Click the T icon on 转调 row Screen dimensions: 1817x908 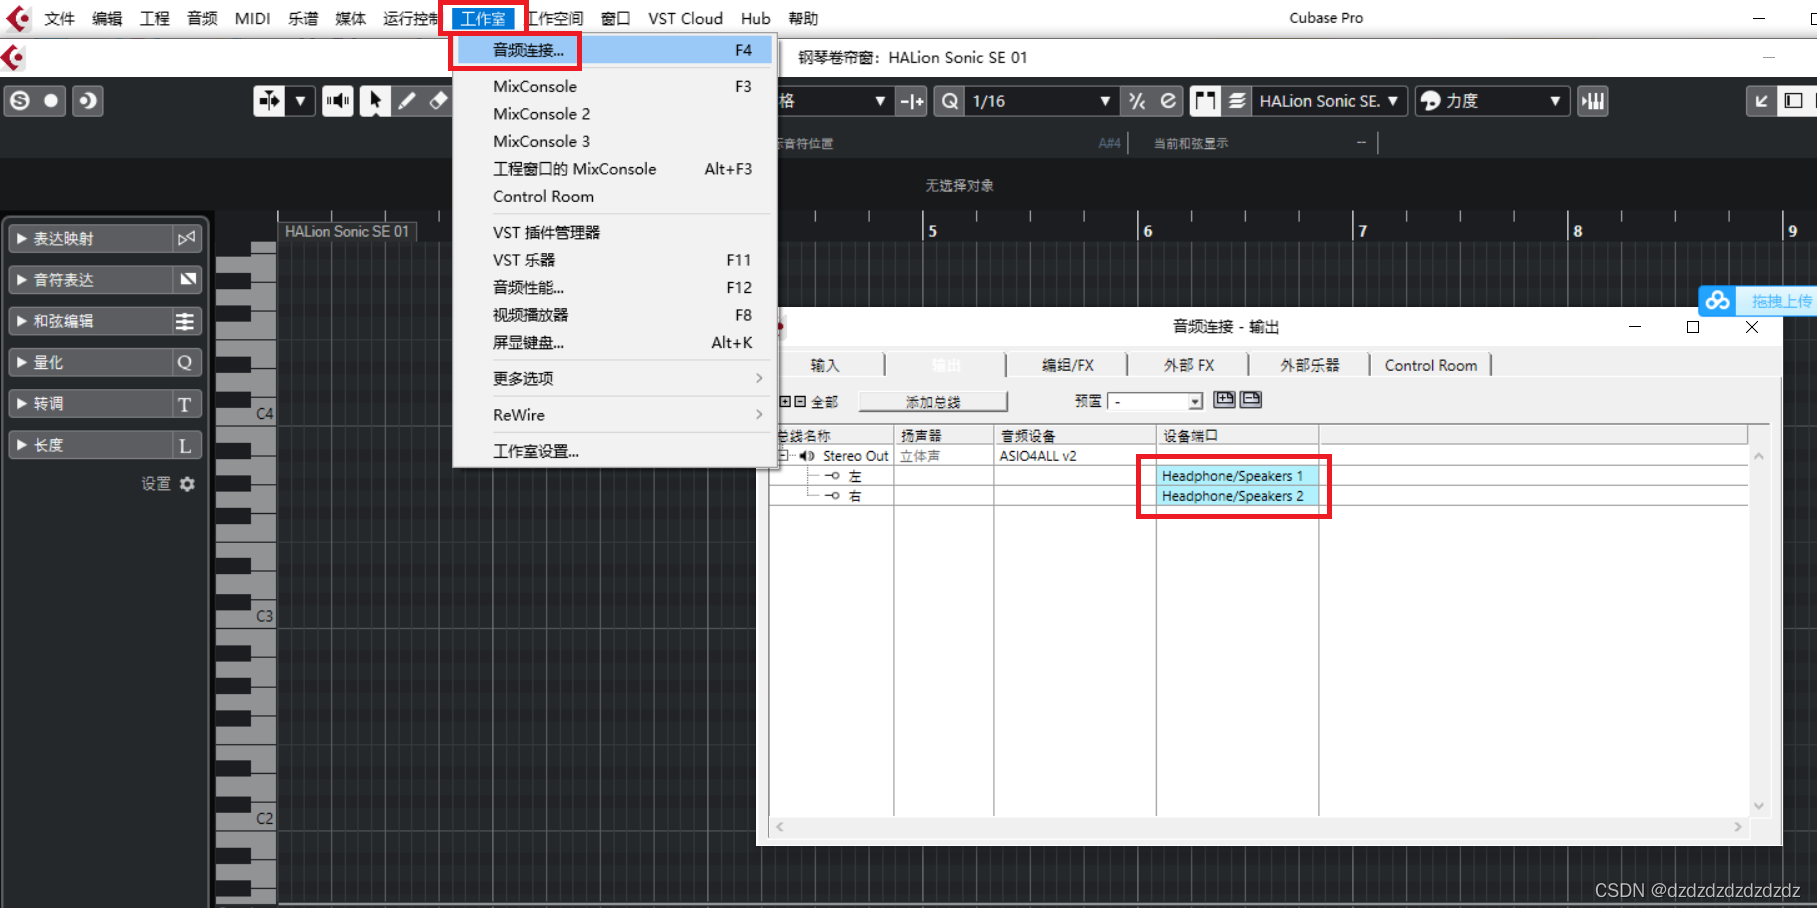(185, 404)
